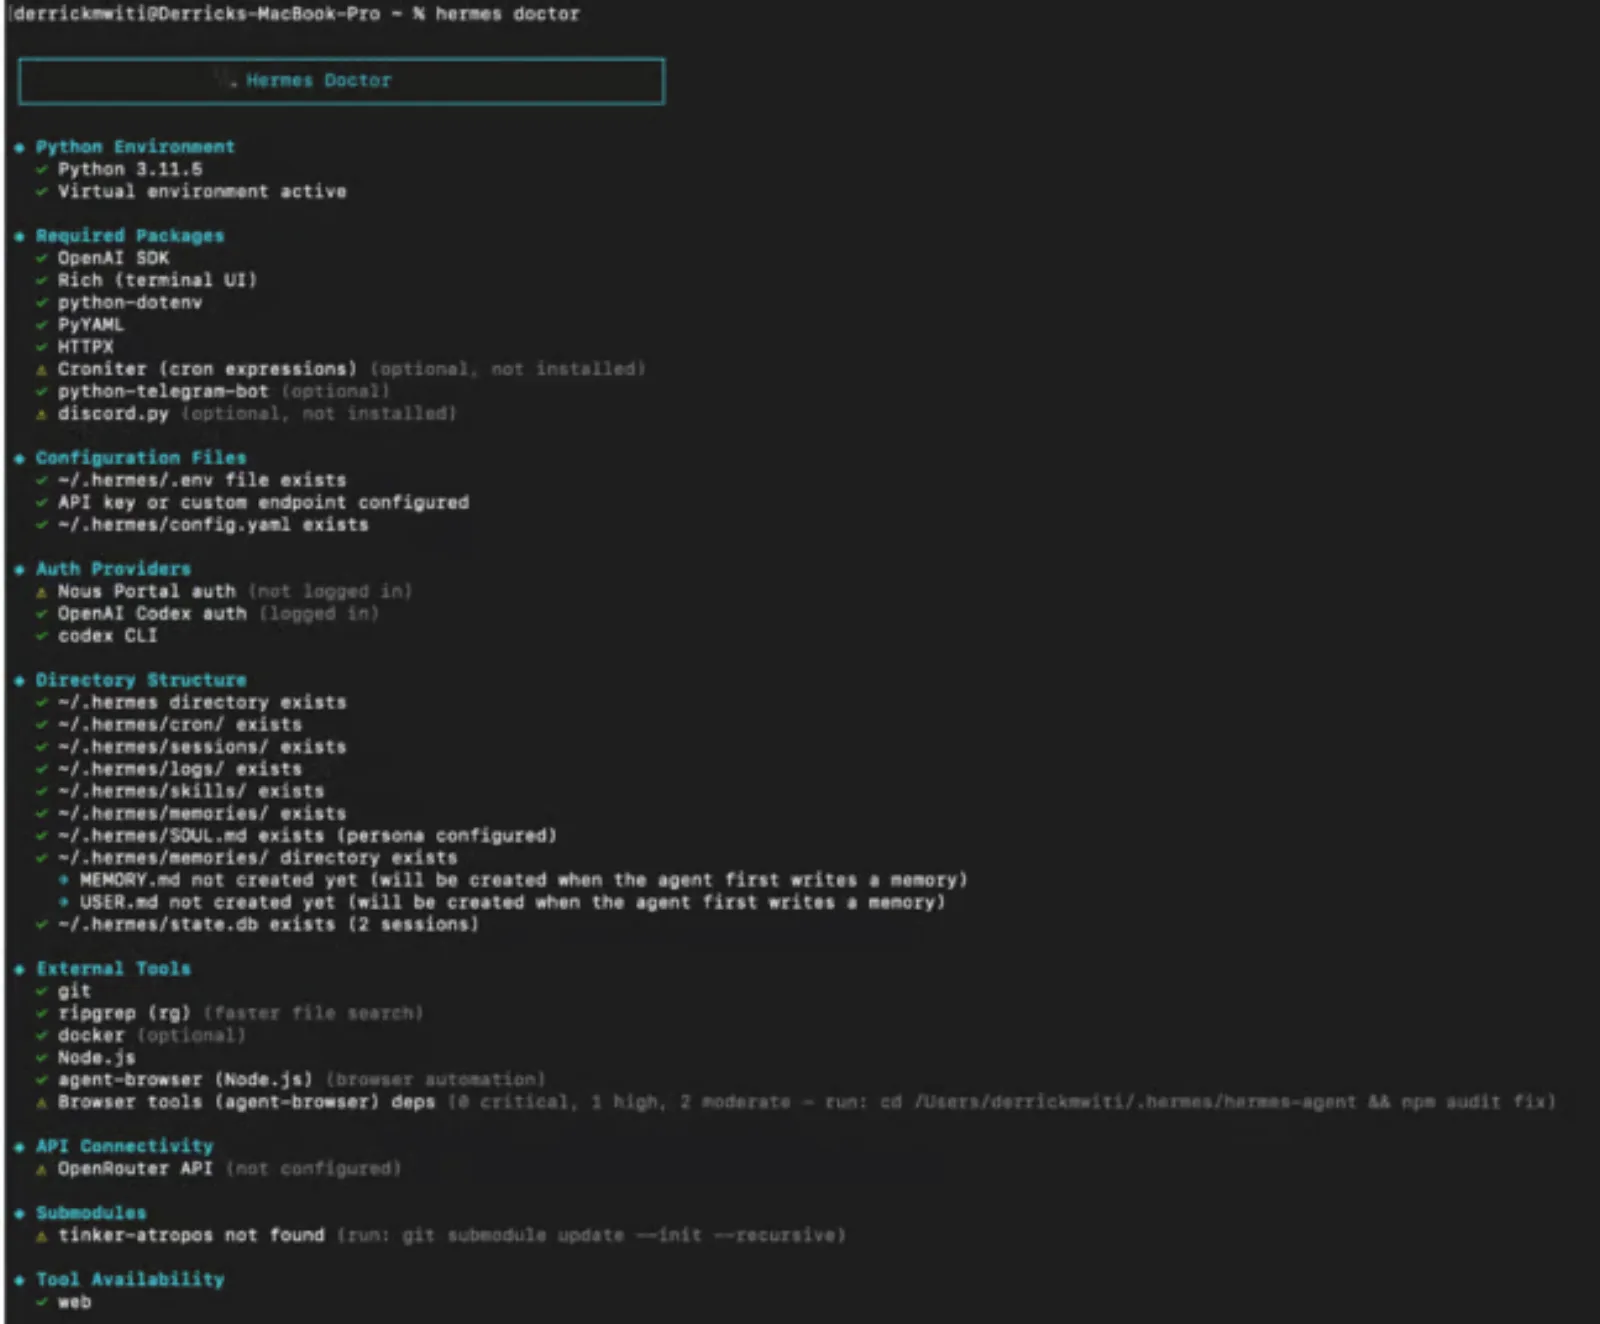Viewport: 1600px width, 1324px height.
Task: Click the "Directory Structure" section heading
Action: (141, 680)
